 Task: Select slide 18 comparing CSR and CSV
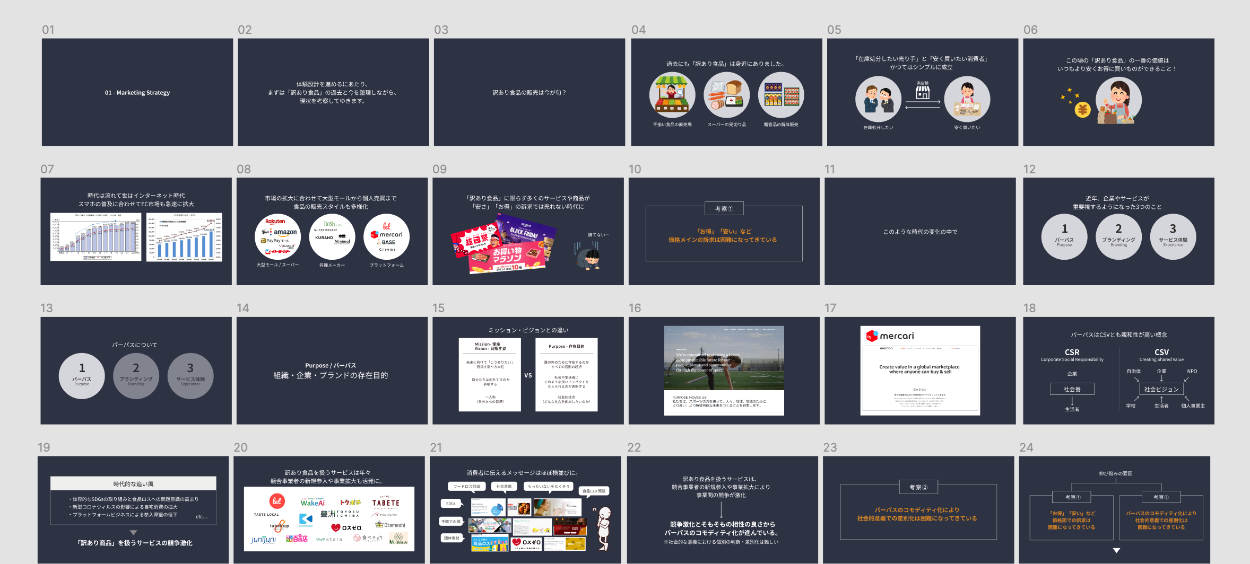pos(1116,370)
